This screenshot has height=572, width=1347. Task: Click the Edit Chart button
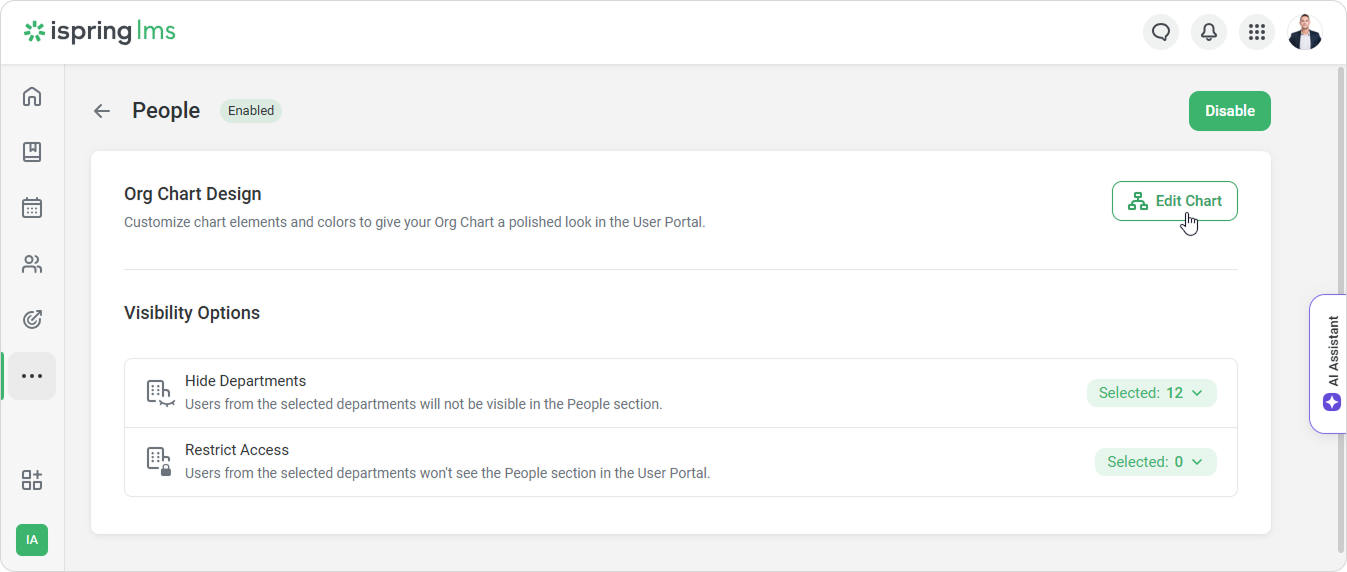[x=1174, y=201]
